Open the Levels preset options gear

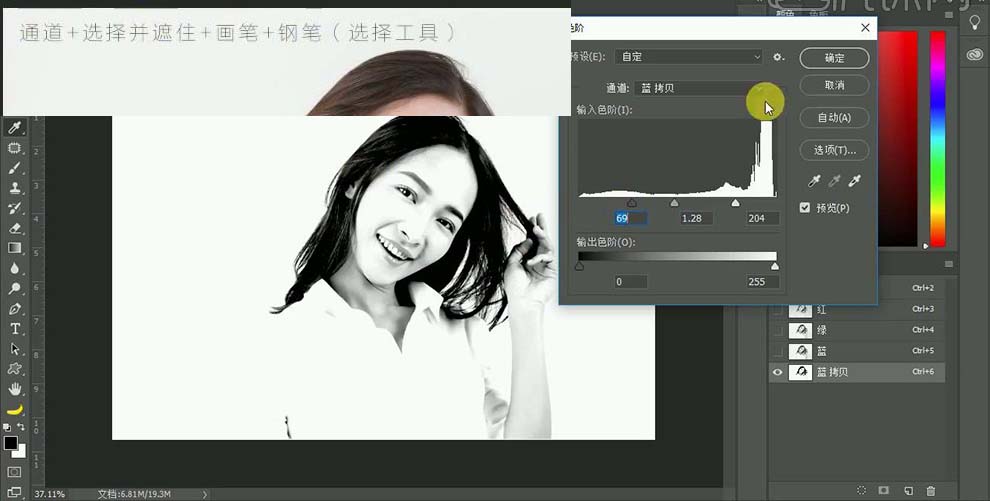coord(778,57)
